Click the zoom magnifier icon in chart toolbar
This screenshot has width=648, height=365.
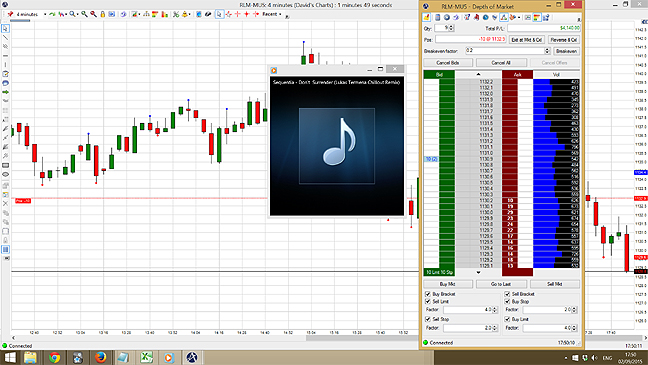click(73, 14)
